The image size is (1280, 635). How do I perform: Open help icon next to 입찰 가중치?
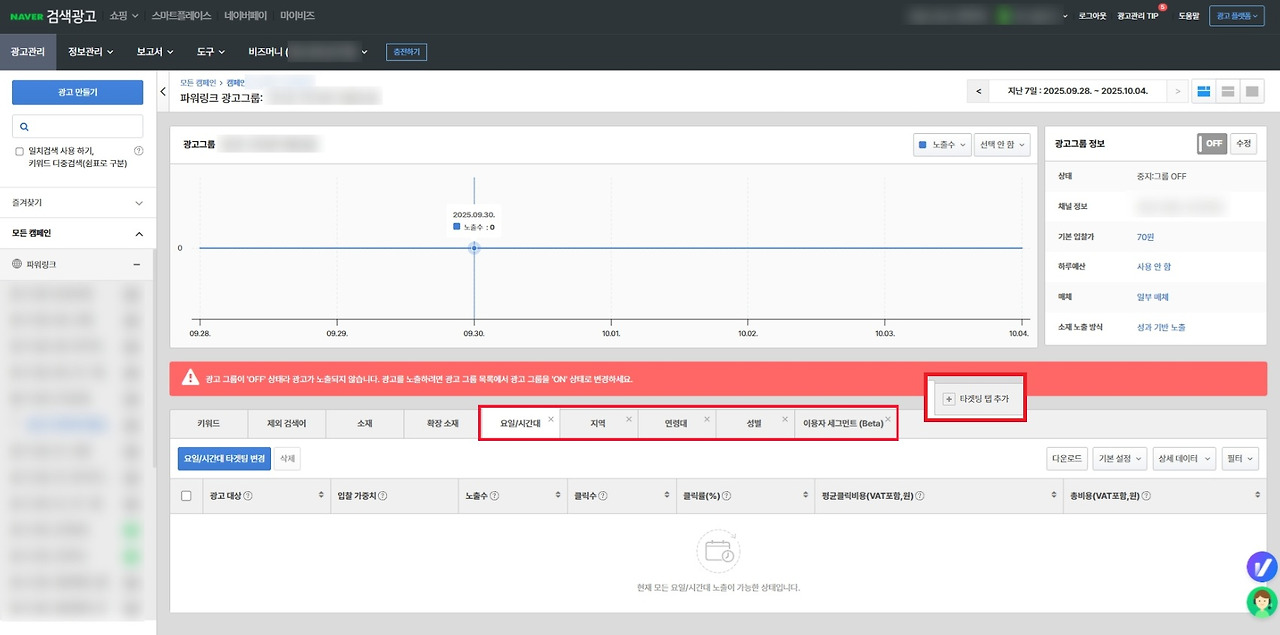point(382,495)
